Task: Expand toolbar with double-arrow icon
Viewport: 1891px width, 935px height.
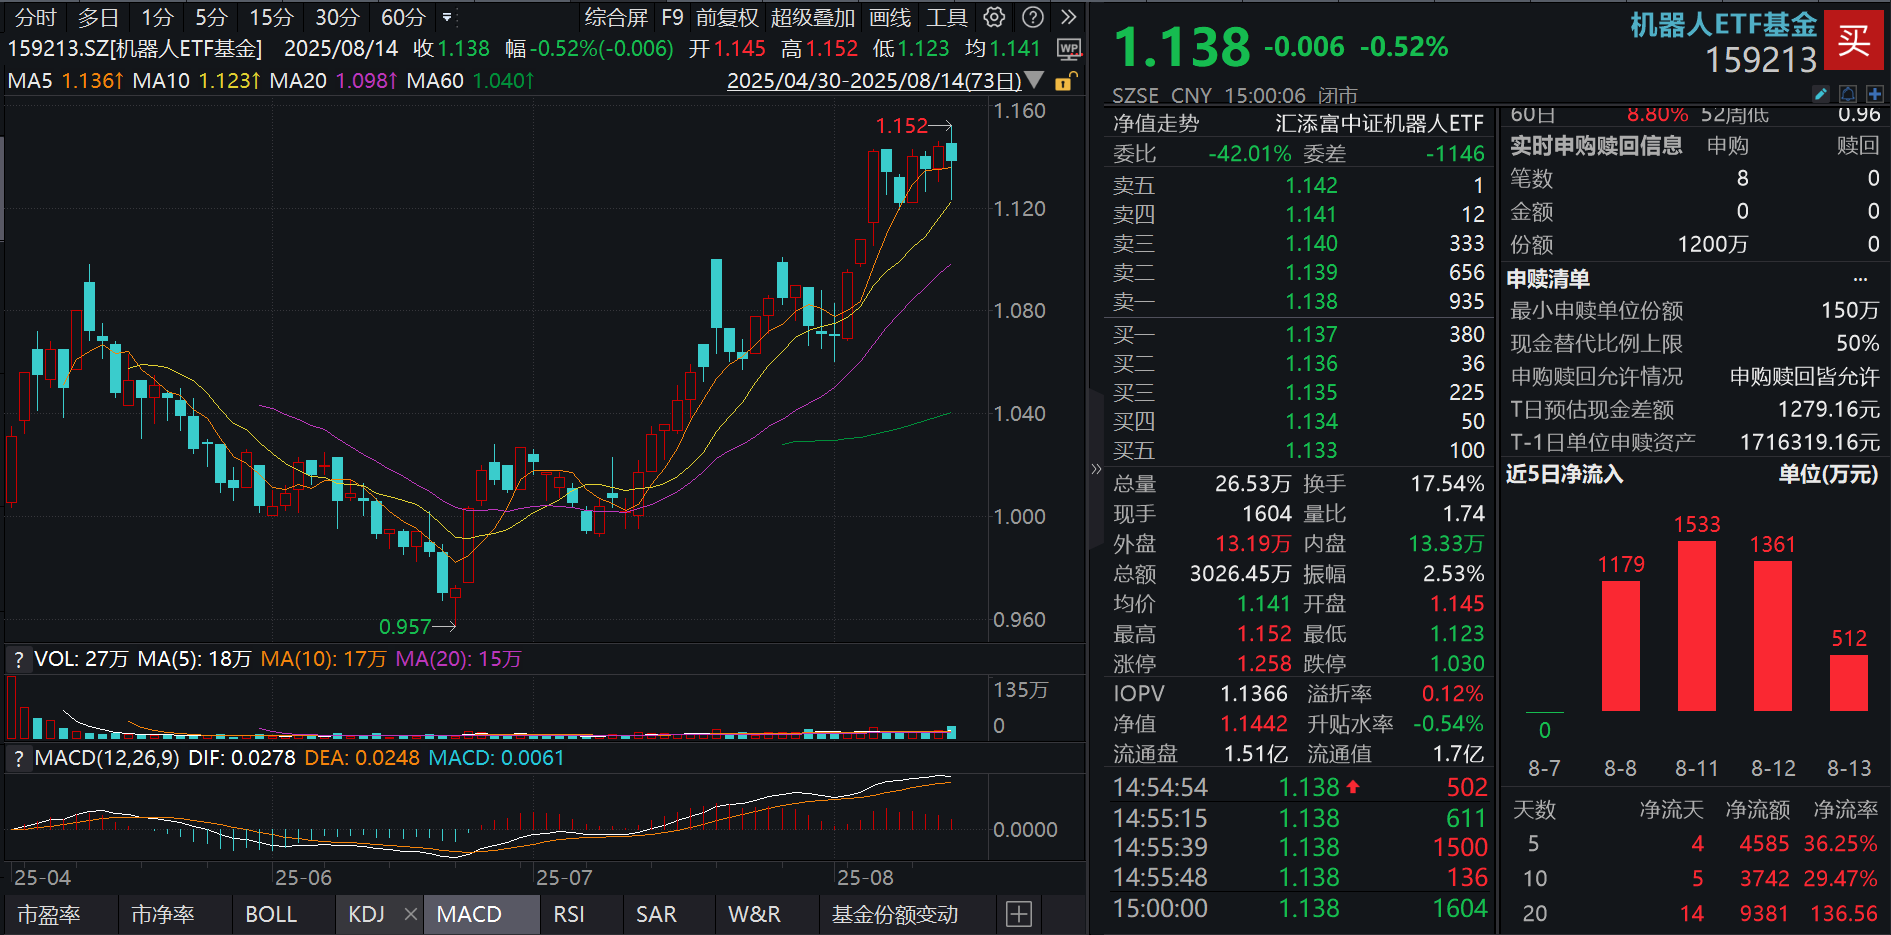Action: [x=1069, y=17]
